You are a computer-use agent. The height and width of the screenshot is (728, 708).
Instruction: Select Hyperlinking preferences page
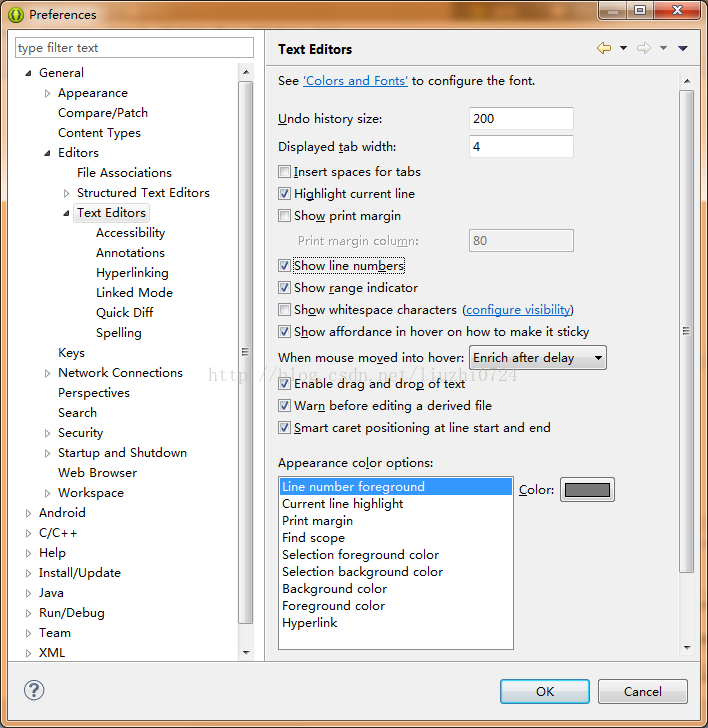click(132, 273)
